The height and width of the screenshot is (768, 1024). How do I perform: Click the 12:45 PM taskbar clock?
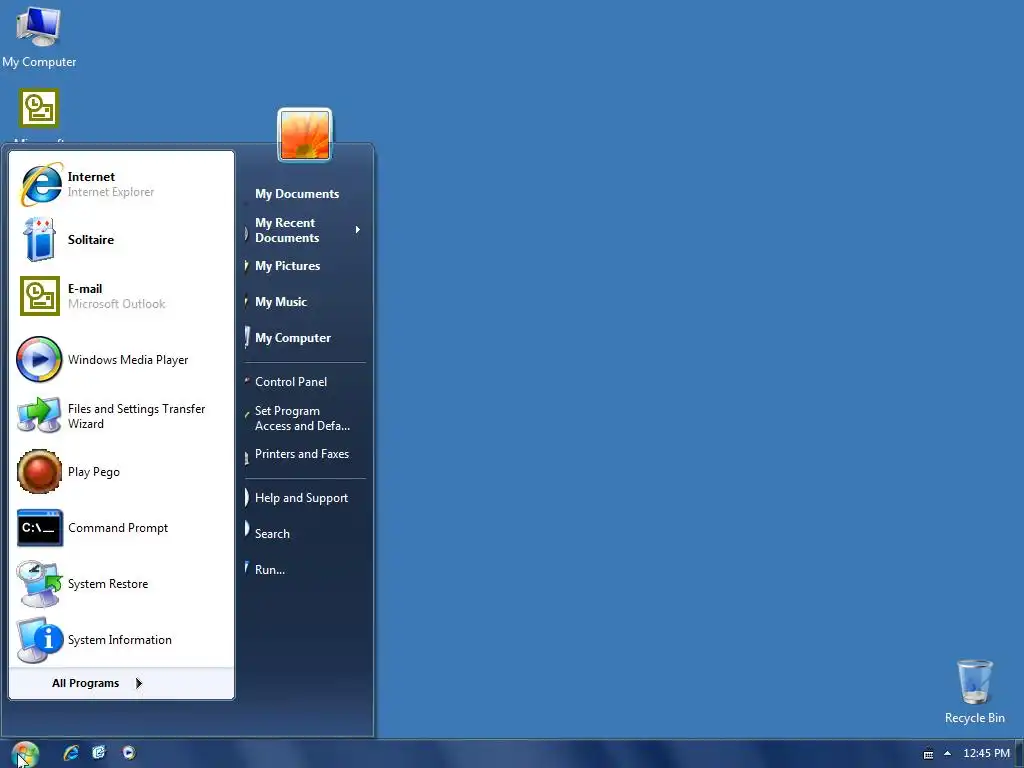click(986, 753)
